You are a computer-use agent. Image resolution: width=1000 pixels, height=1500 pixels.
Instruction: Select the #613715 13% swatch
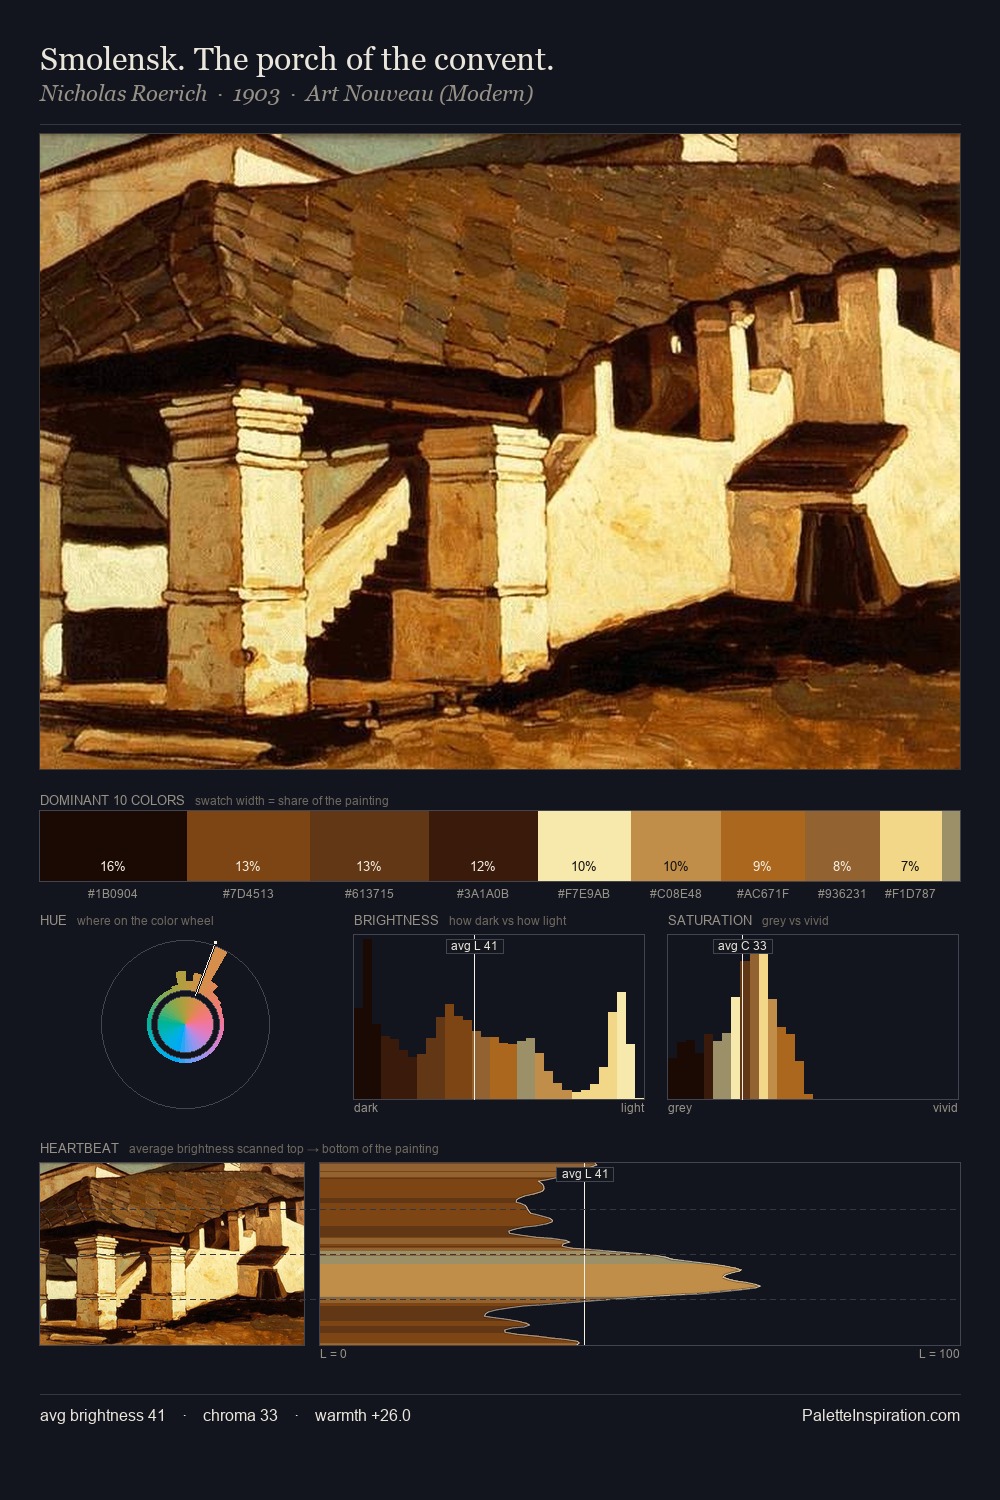click(369, 846)
